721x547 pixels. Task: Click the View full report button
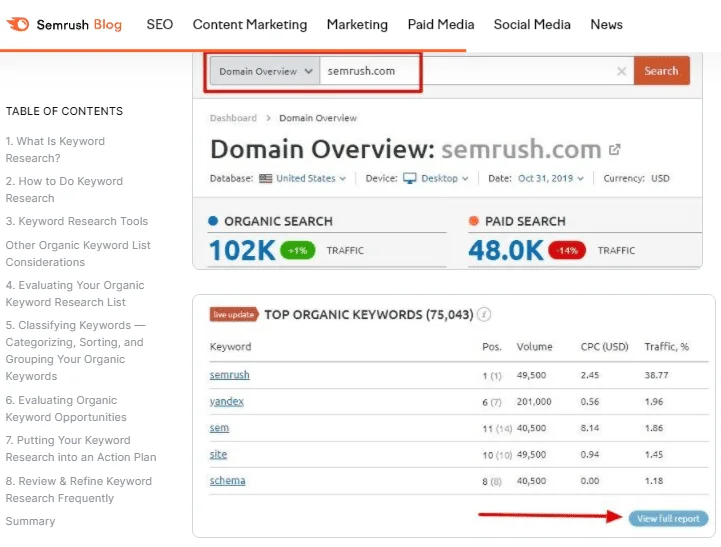[667, 518]
